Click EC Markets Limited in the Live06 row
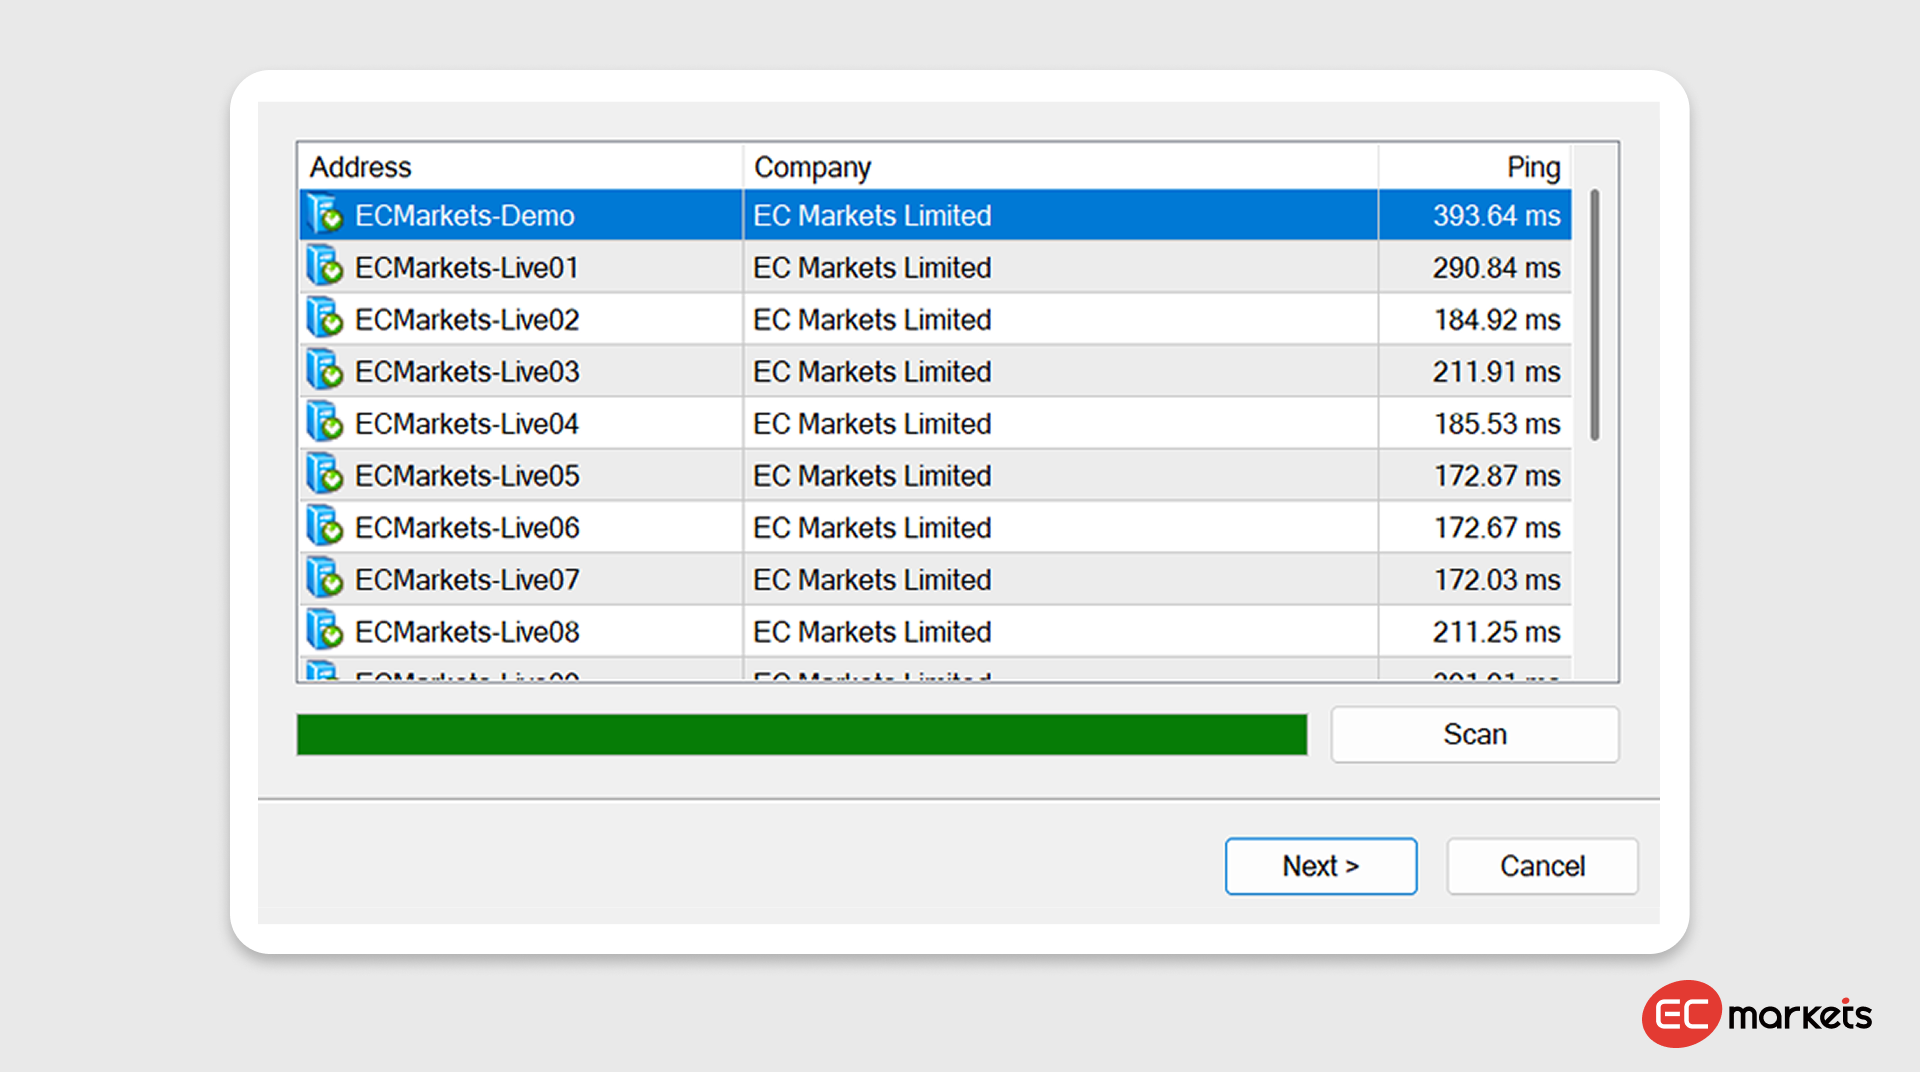 click(x=872, y=528)
